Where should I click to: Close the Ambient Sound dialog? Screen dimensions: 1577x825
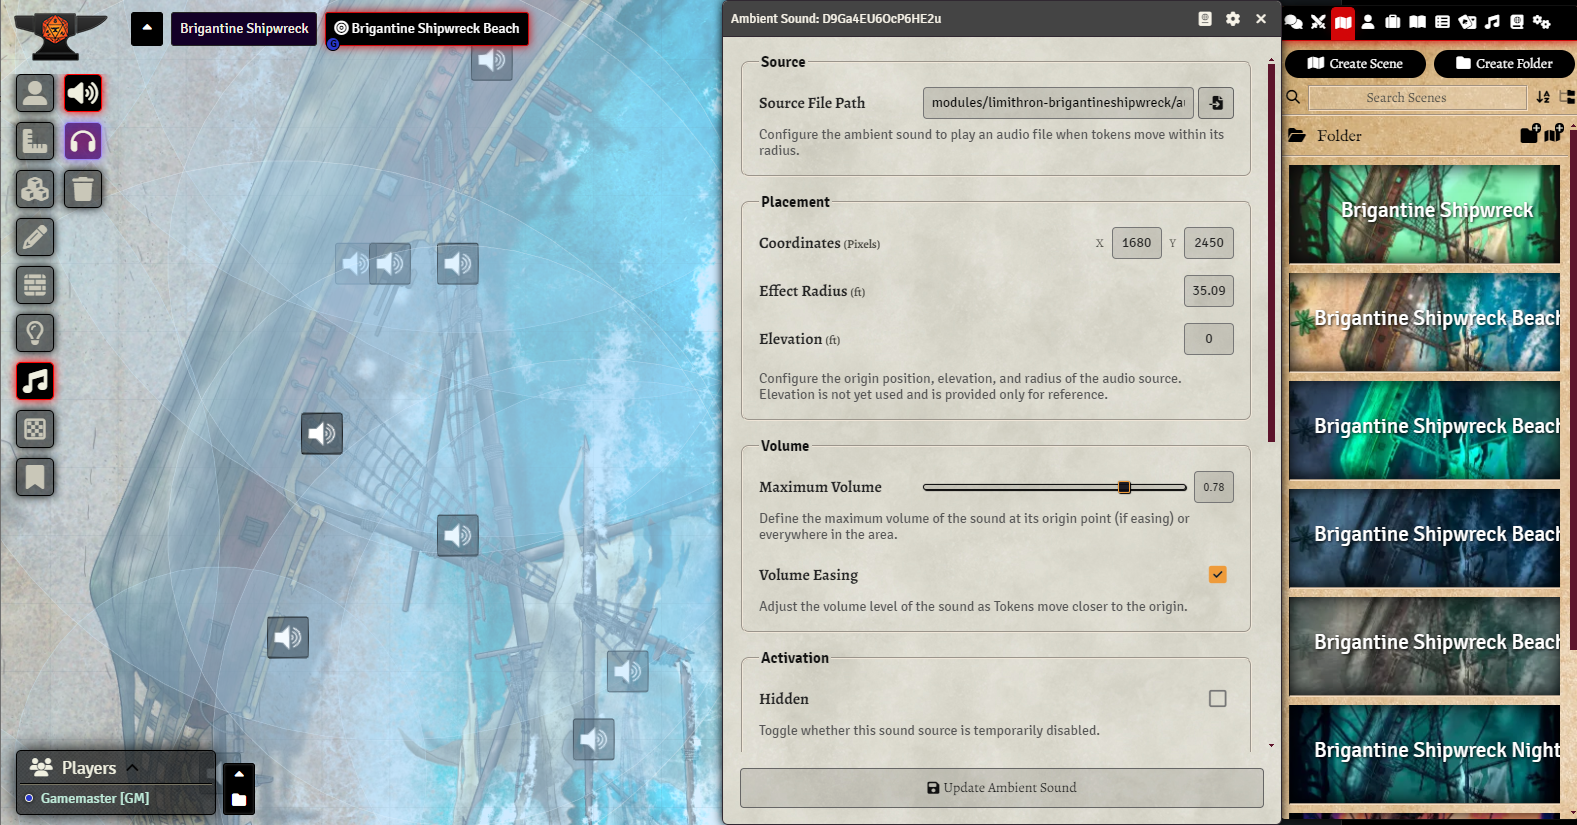1261,19
